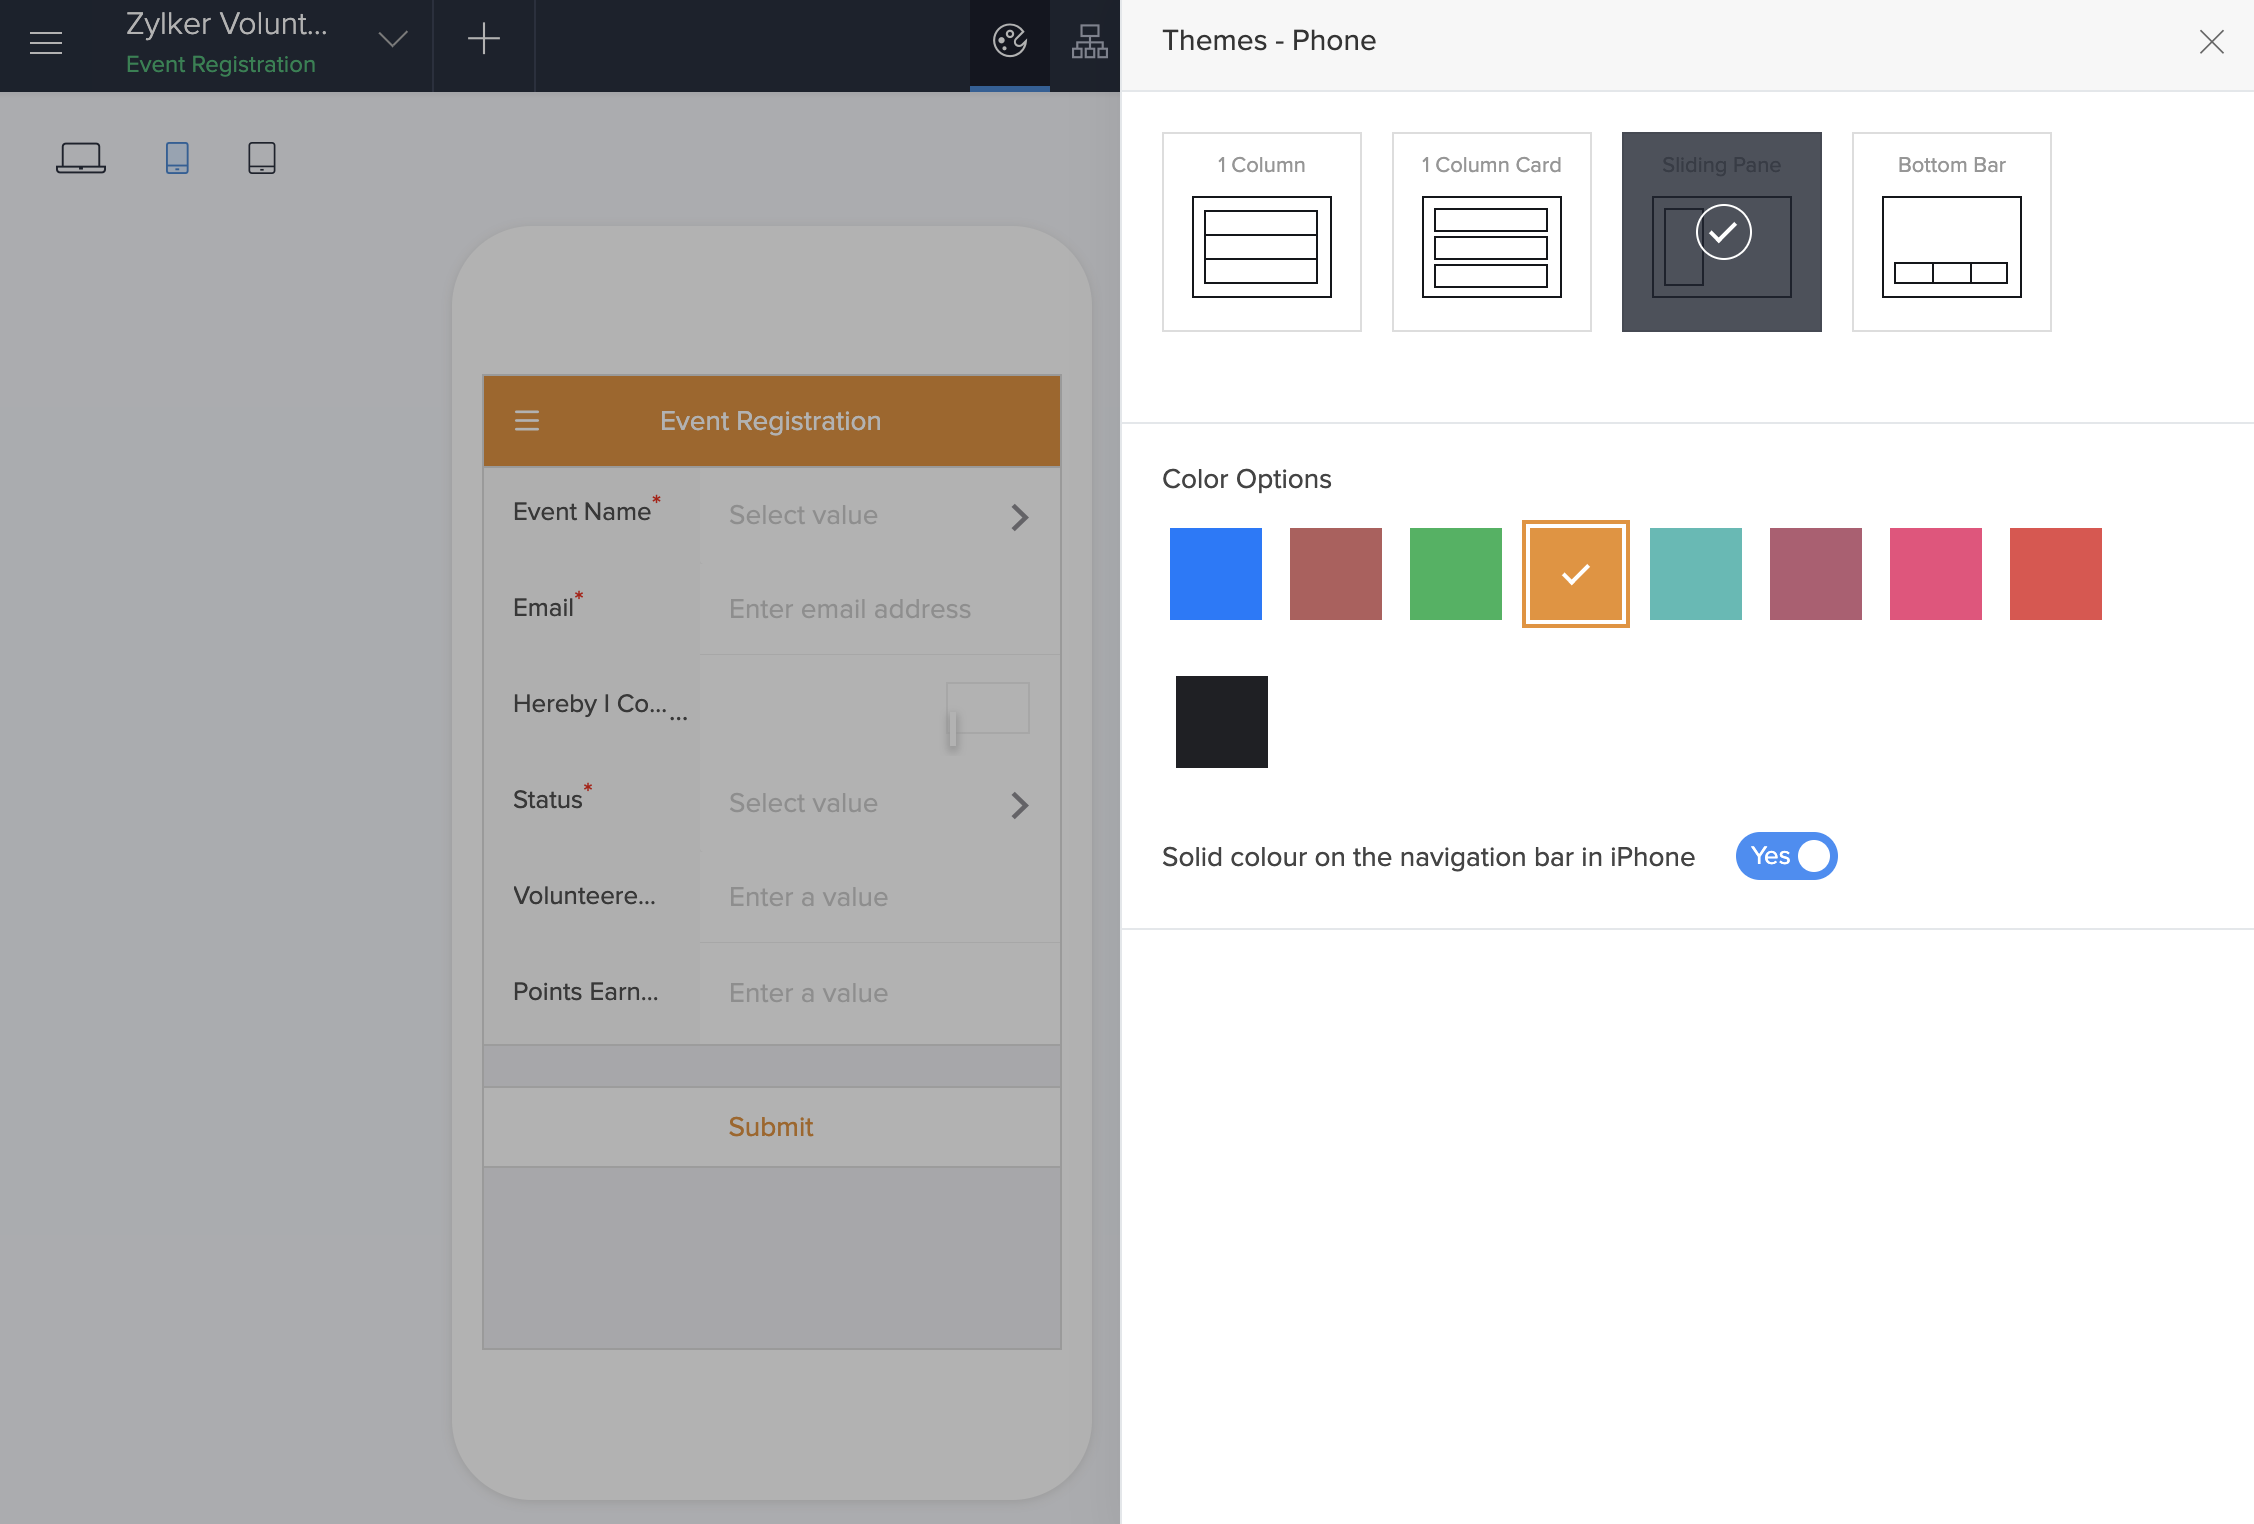Click the add new component plus icon
Image resolution: width=2254 pixels, height=1524 pixels.
tap(483, 40)
